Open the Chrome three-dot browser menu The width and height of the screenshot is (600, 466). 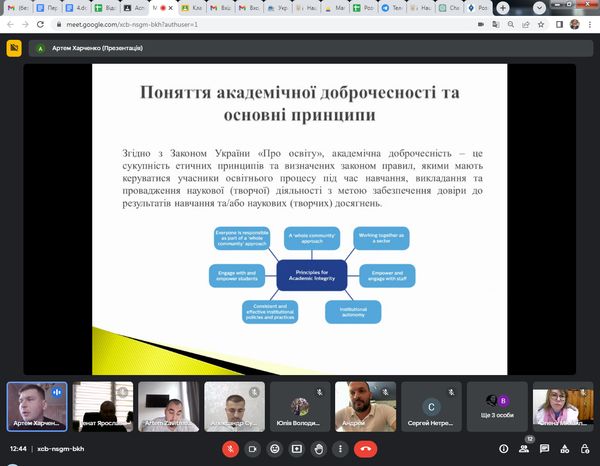588,22
